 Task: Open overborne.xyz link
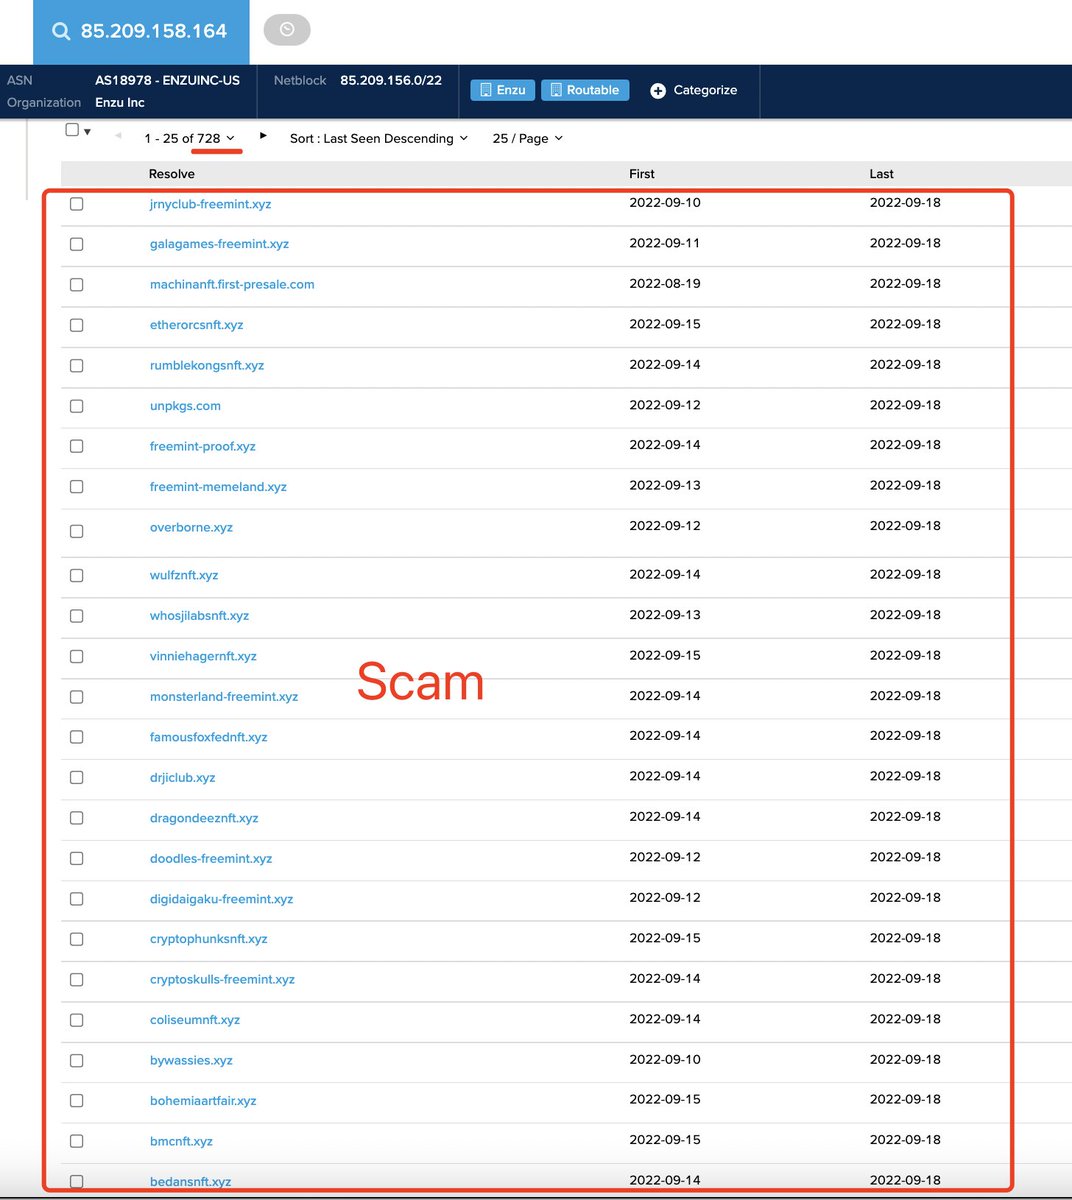(x=191, y=528)
